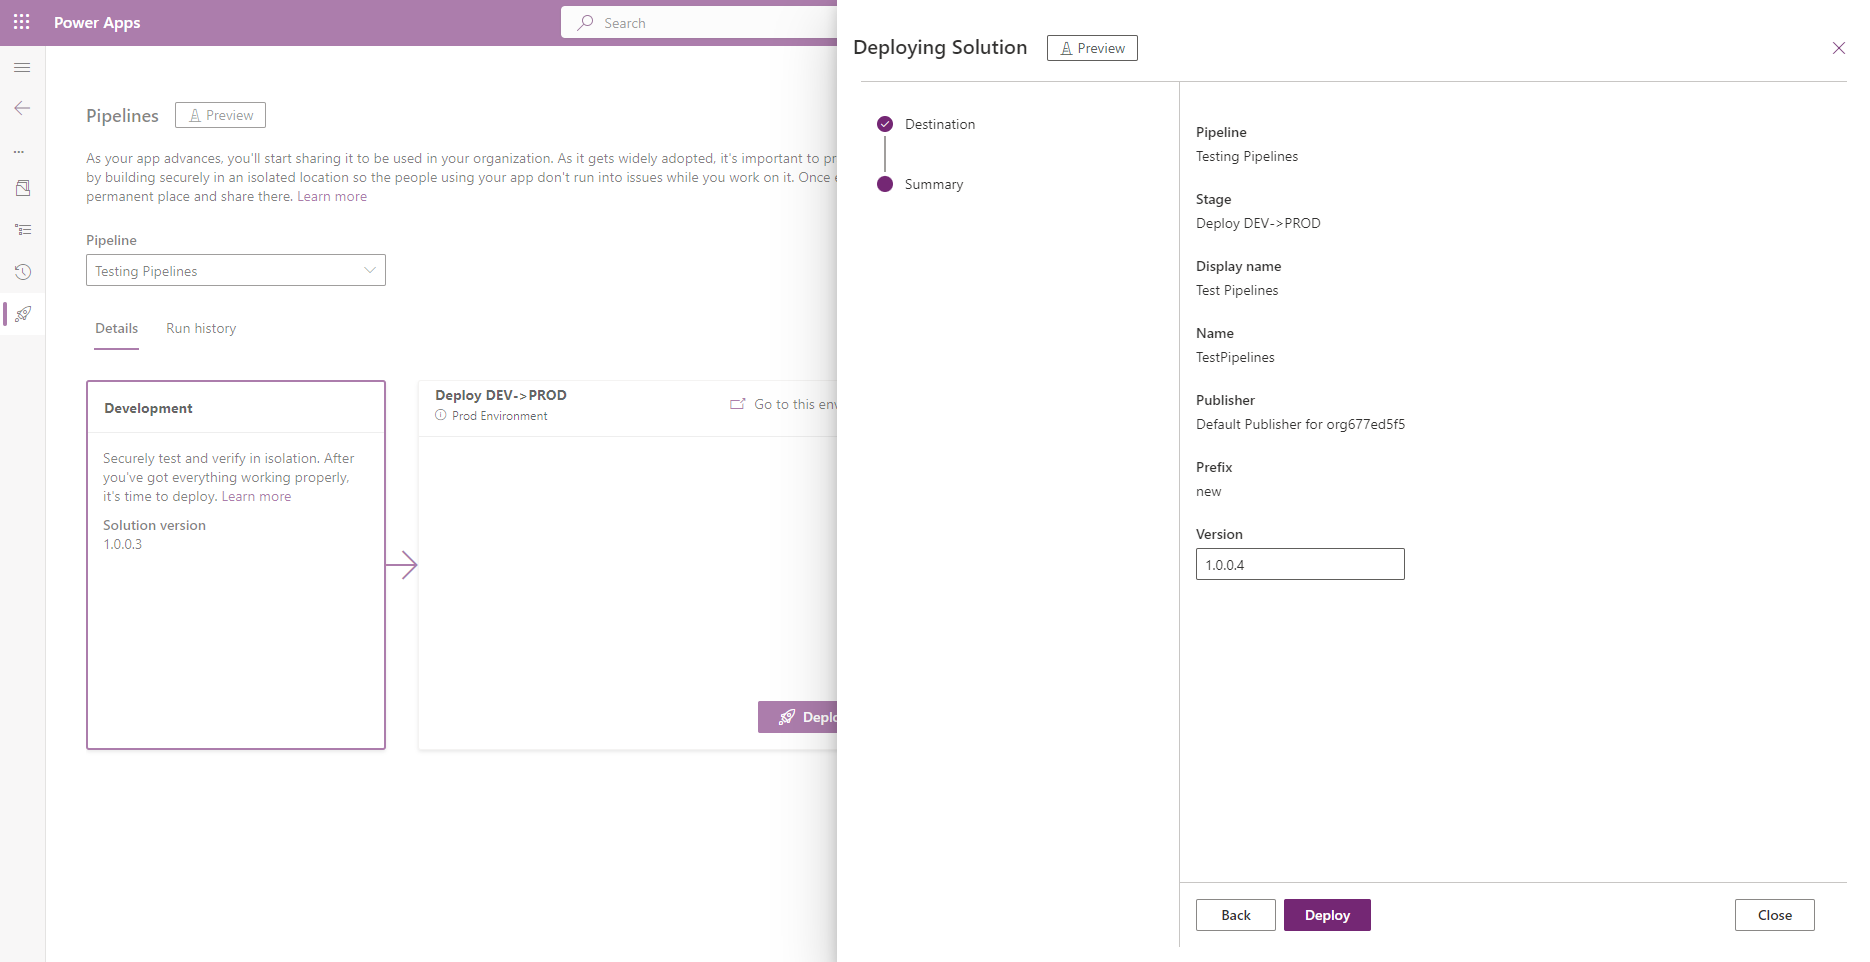The width and height of the screenshot is (1870, 962).
Task: Click the search magnifier icon
Action: tap(586, 22)
